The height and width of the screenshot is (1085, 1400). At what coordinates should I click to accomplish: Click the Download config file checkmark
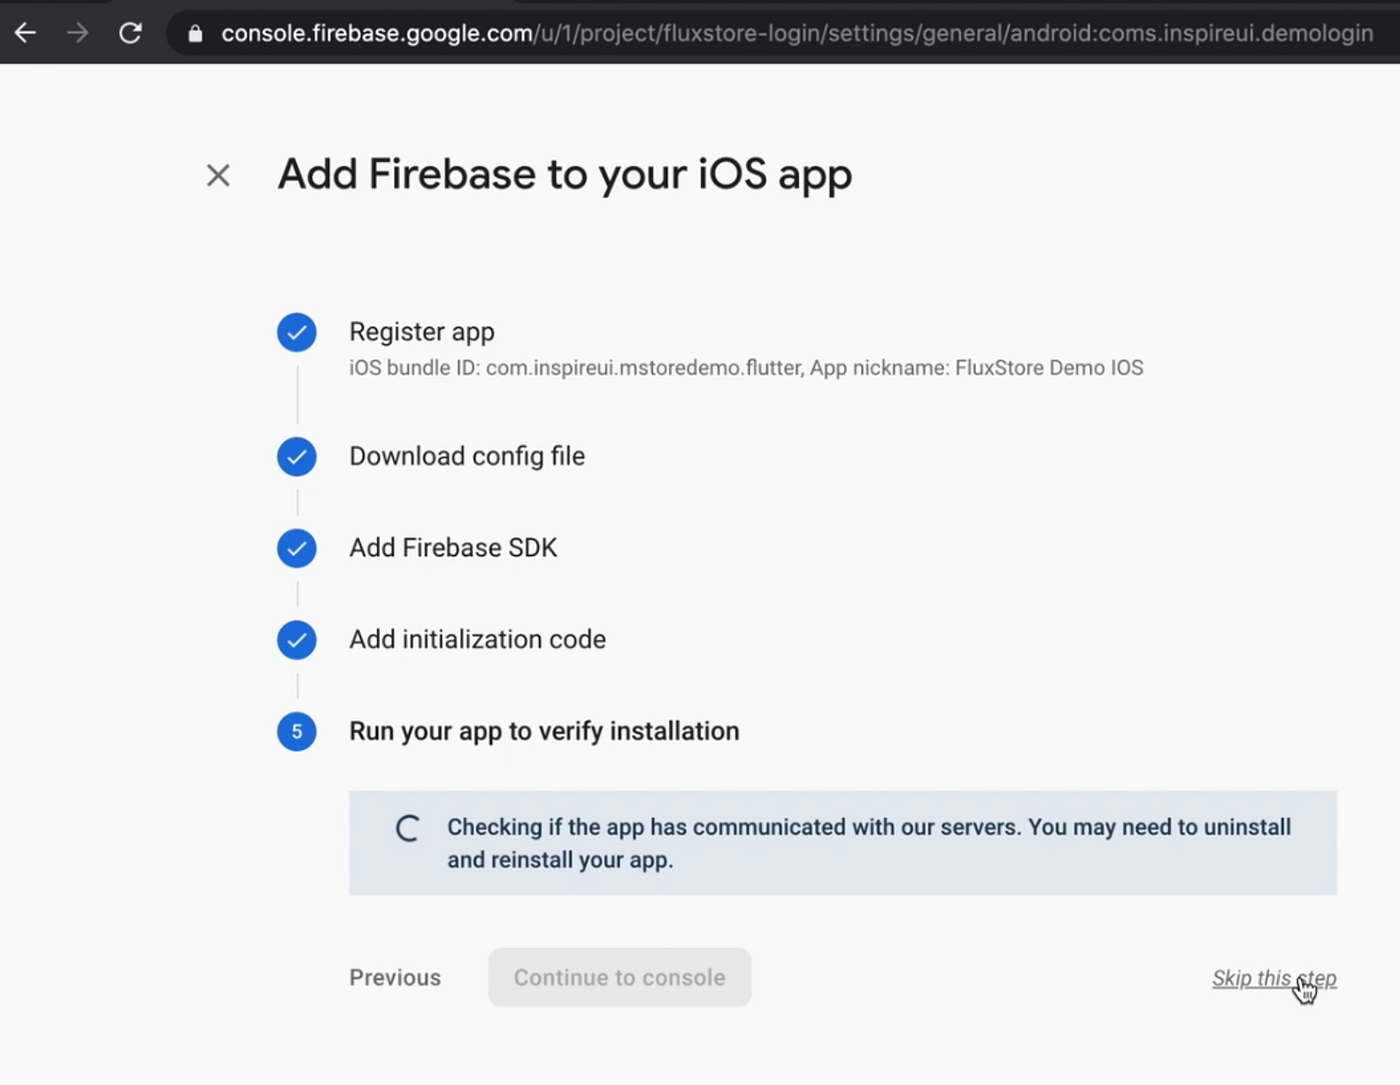tap(297, 457)
